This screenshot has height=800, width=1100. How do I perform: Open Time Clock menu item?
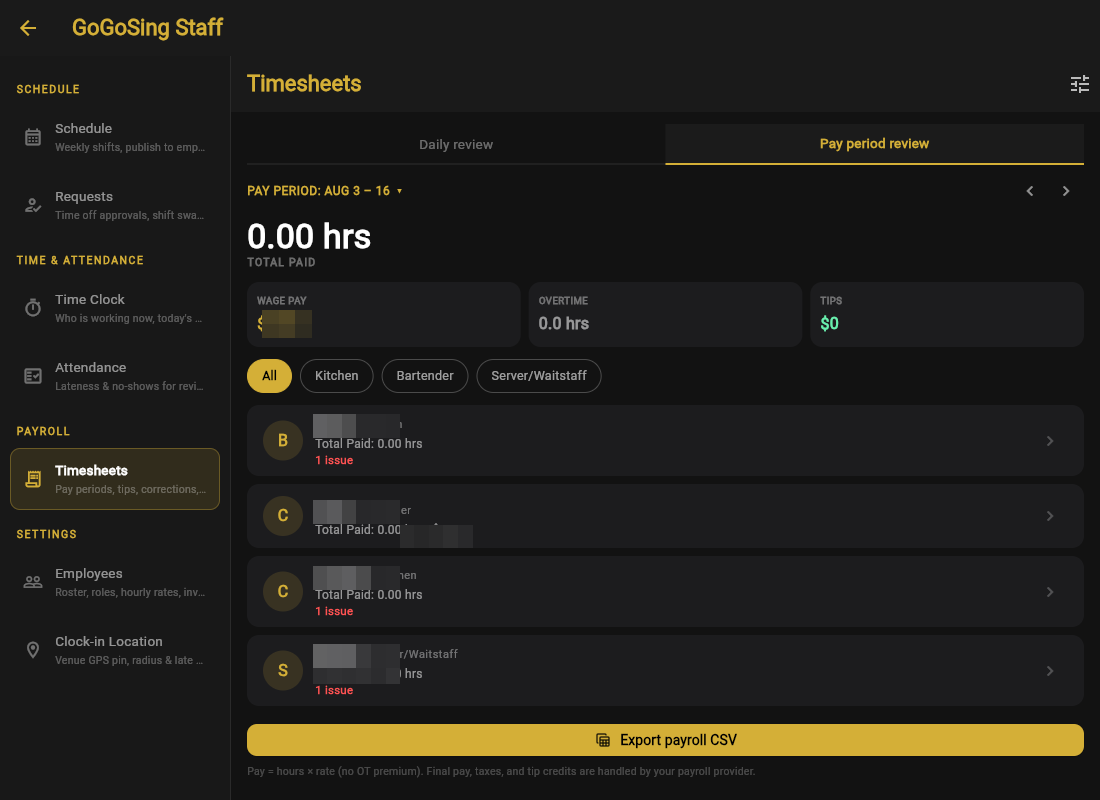pos(115,308)
